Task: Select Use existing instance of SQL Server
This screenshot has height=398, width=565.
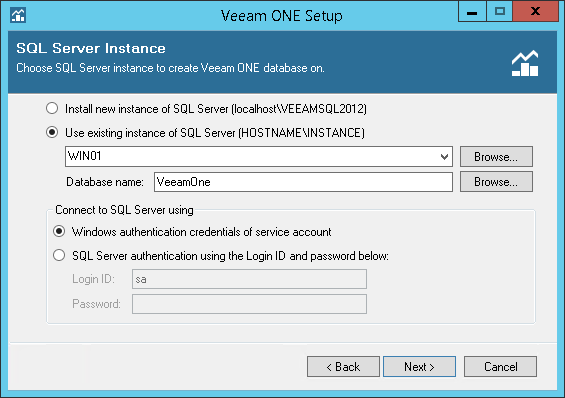Action: tap(52, 132)
